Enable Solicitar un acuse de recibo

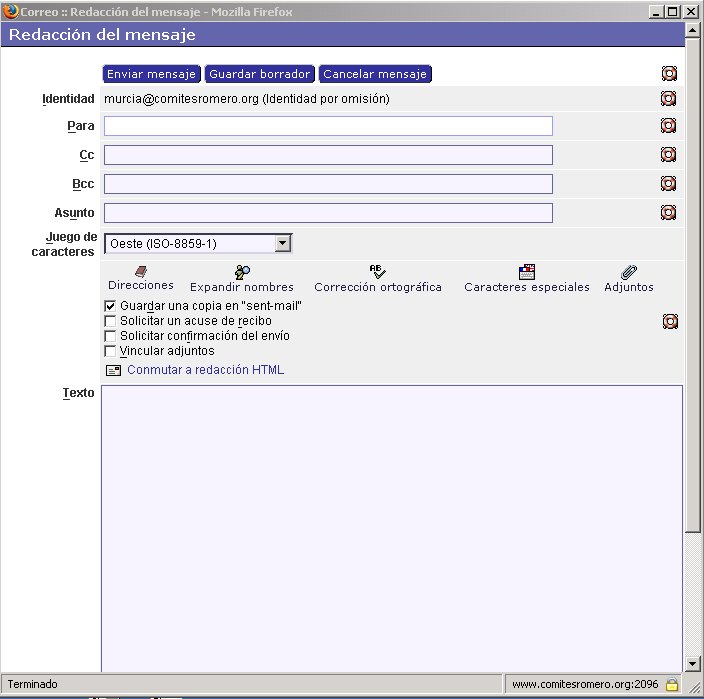pos(110,321)
